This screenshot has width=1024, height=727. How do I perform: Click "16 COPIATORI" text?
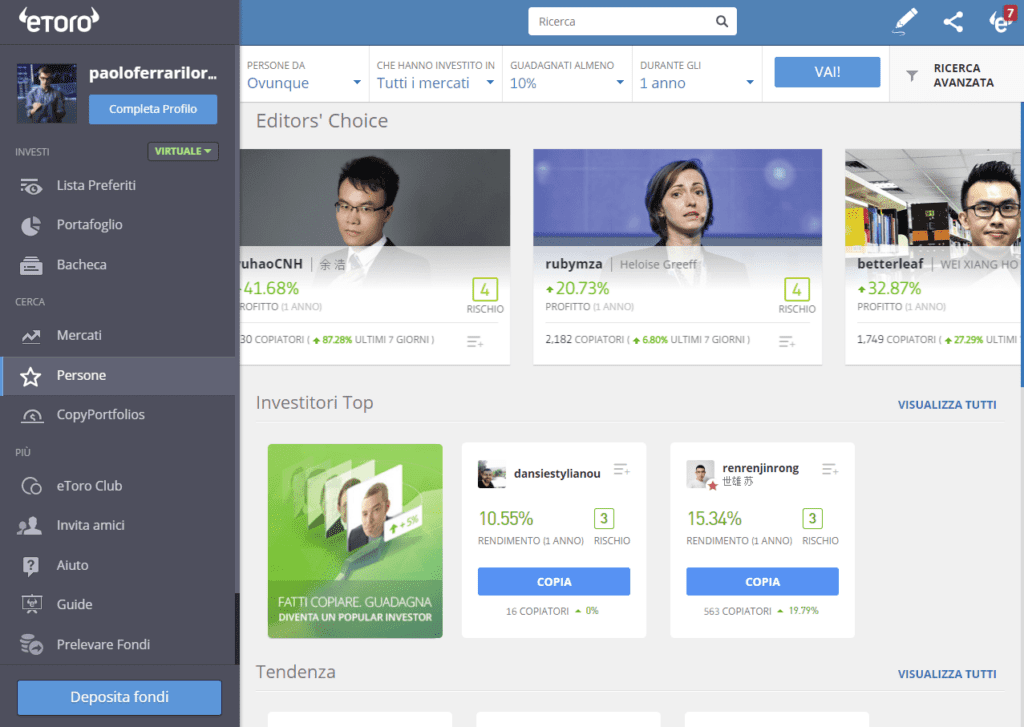point(537,611)
